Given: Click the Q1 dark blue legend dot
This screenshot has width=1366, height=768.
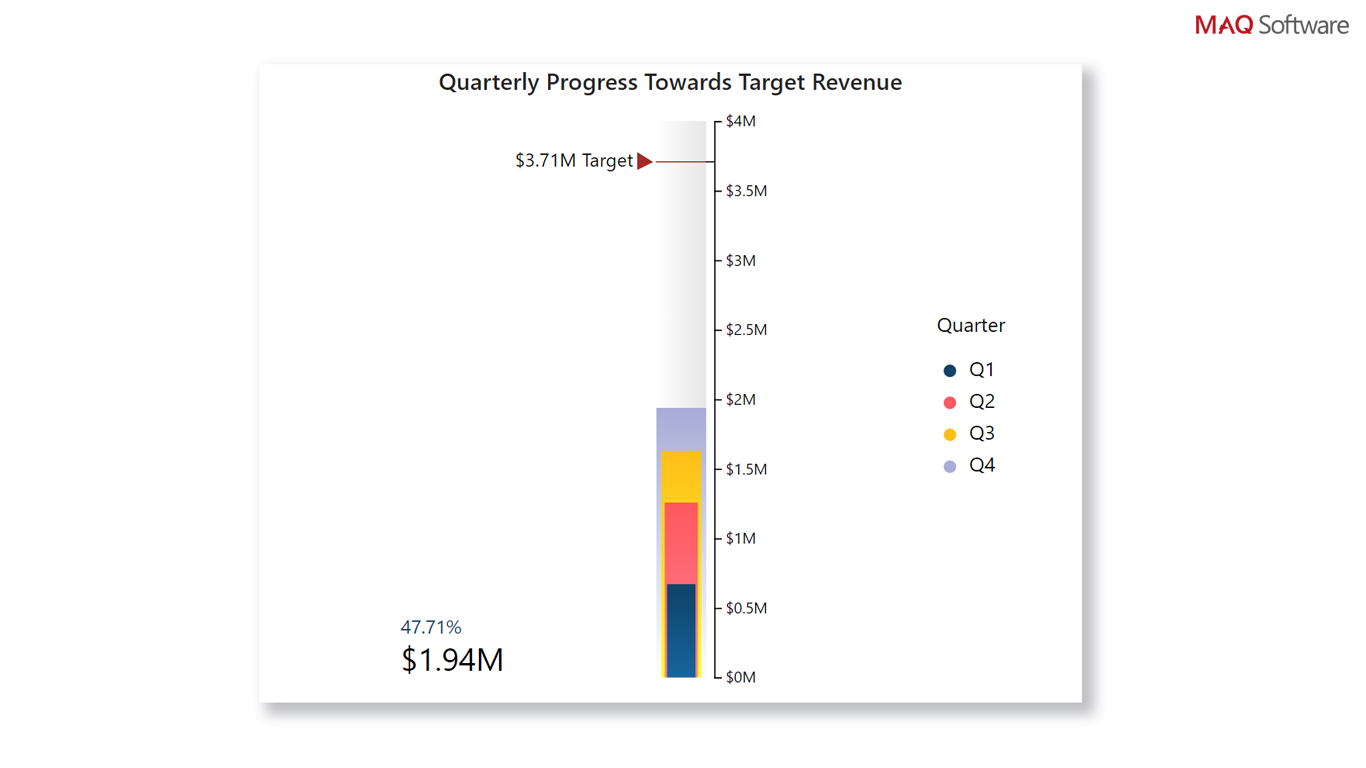Looking at the screenshot, I should 950,370.
